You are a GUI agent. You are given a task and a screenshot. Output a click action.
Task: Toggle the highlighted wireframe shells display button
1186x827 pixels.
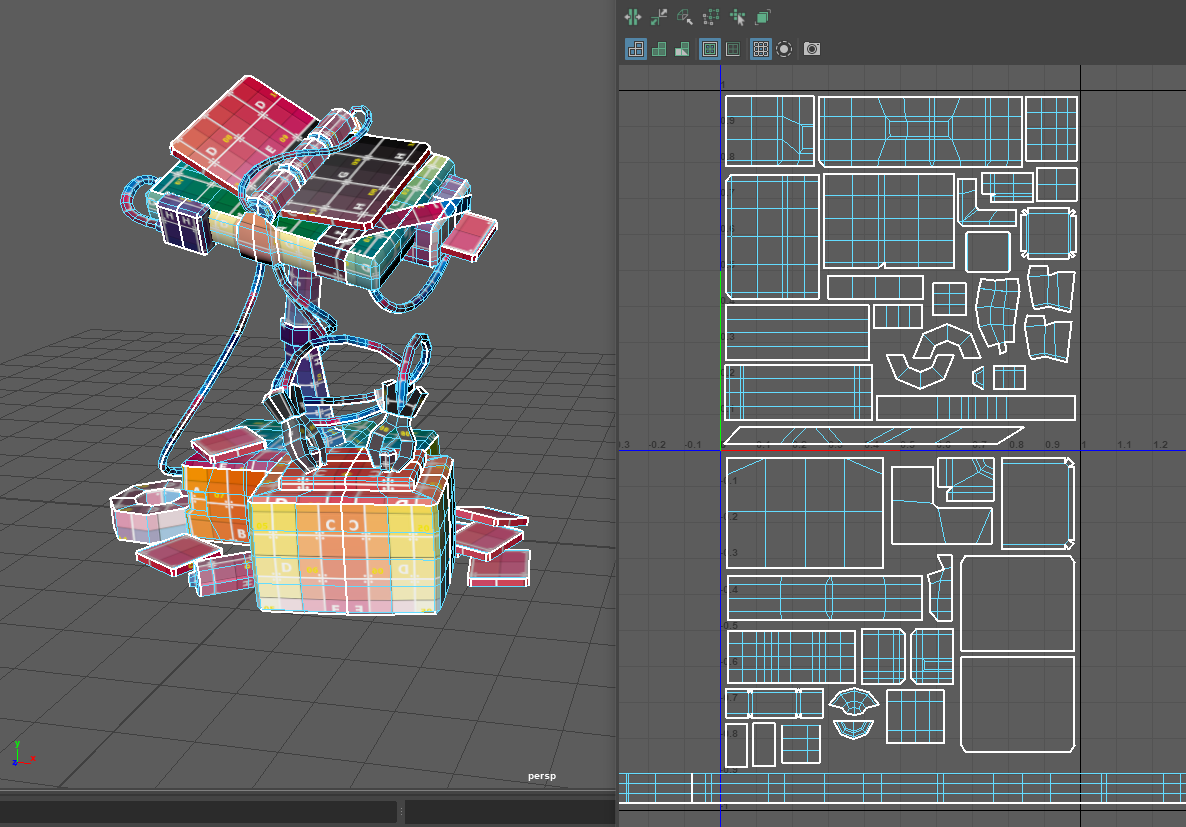pos(635,48)
